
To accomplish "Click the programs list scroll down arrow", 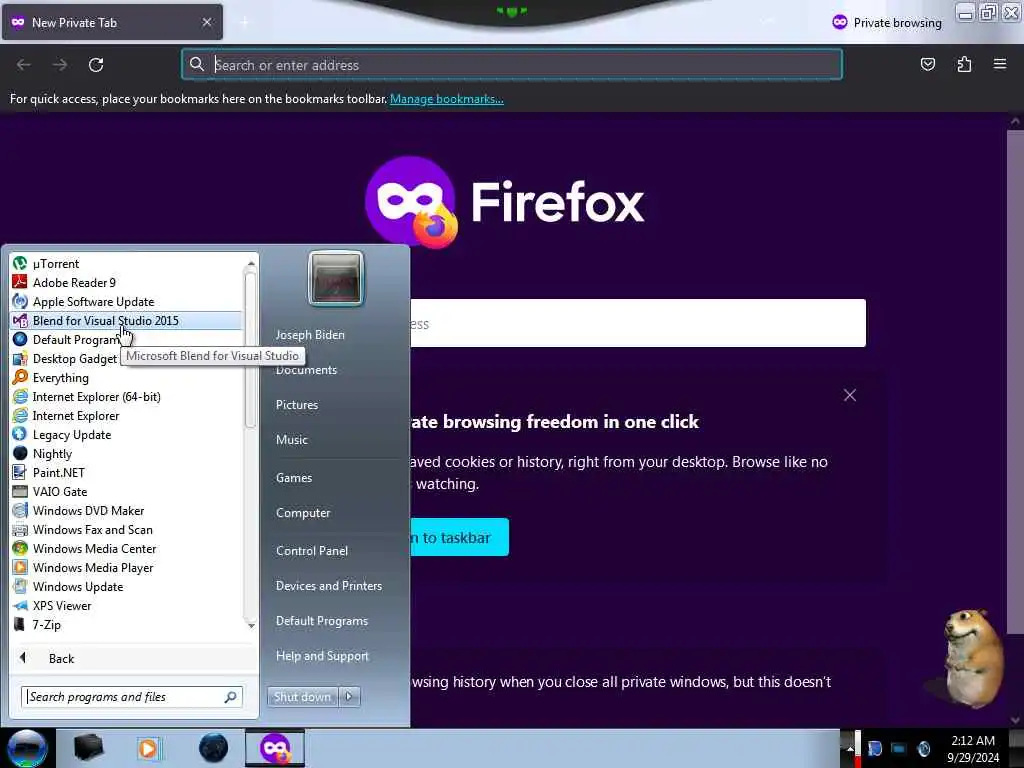I will tap(251, 625).
